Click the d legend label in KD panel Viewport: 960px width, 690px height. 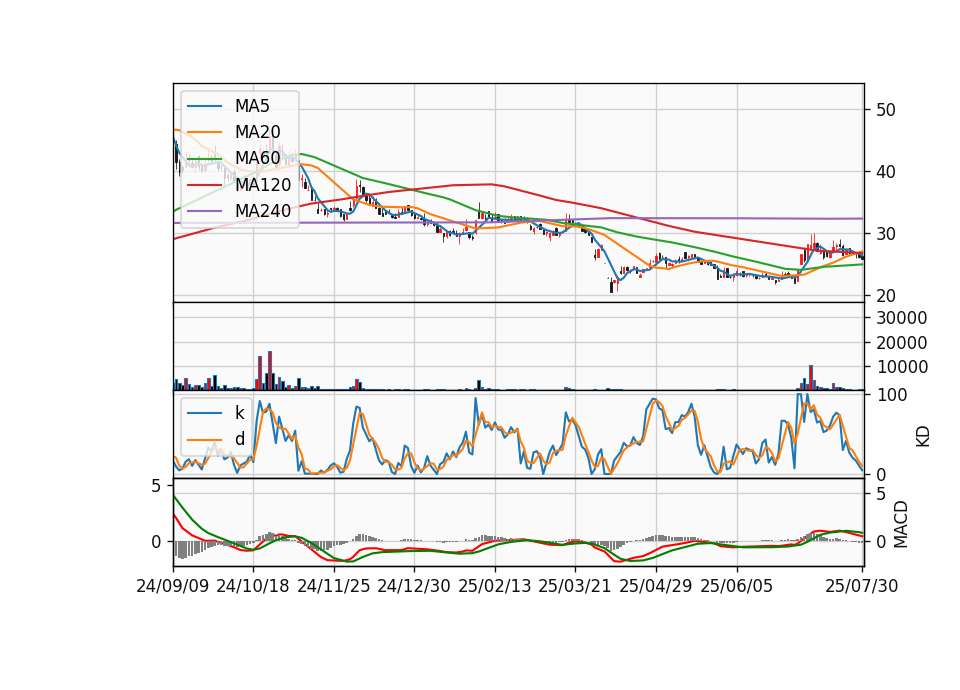(239, 439)
